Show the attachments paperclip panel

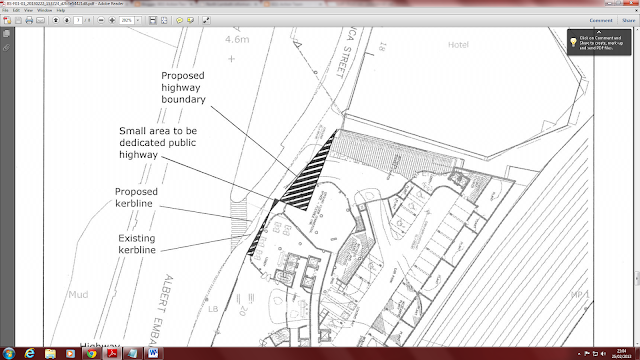coord(7,48)
